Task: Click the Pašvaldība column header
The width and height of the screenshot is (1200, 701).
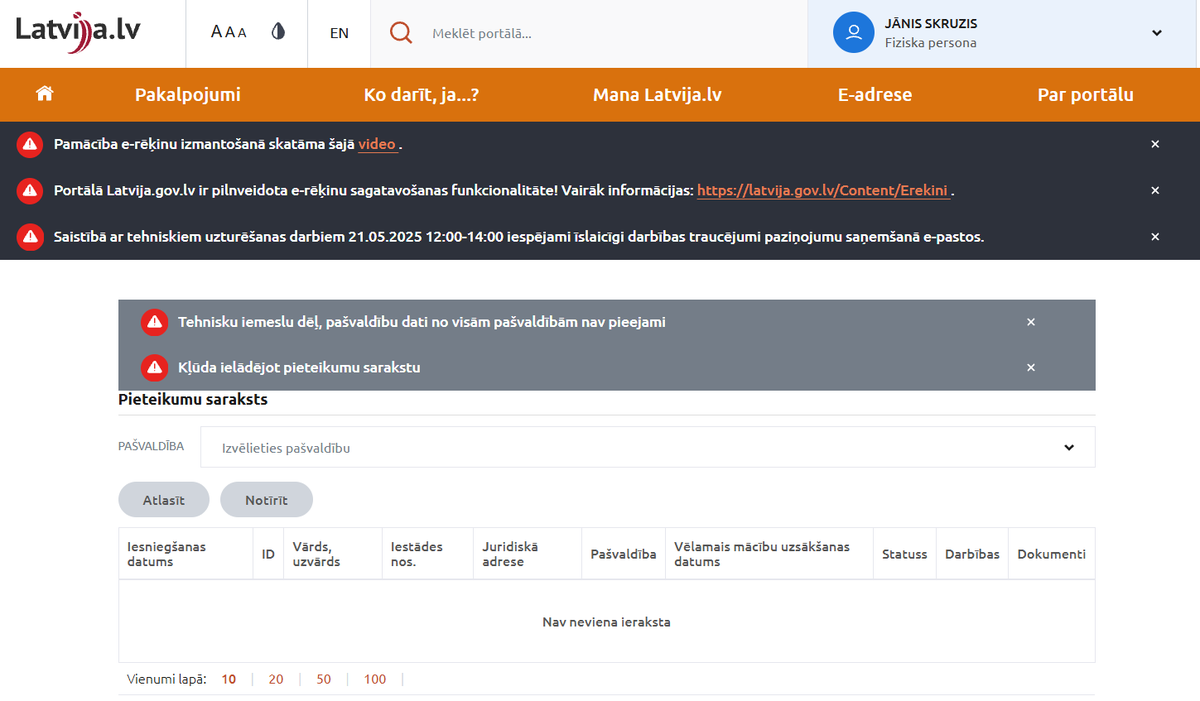Action: [x=623, y=554]
